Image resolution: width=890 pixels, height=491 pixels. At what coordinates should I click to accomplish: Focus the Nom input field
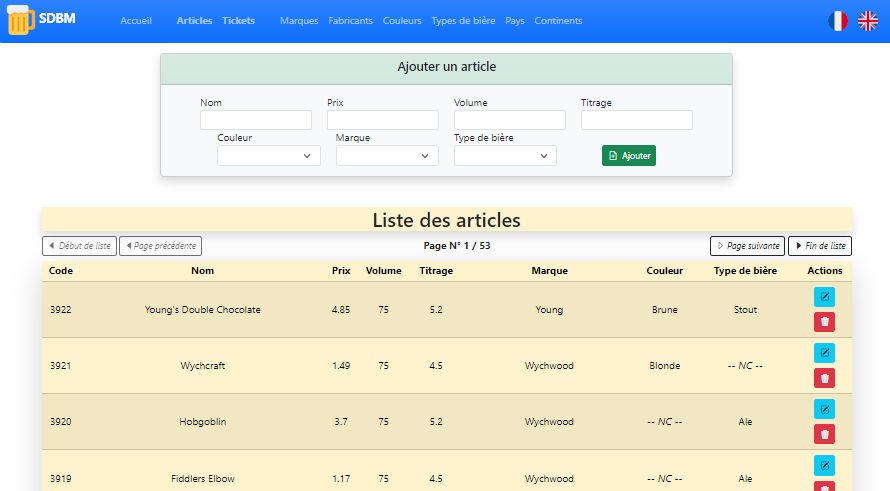(256, 120)
